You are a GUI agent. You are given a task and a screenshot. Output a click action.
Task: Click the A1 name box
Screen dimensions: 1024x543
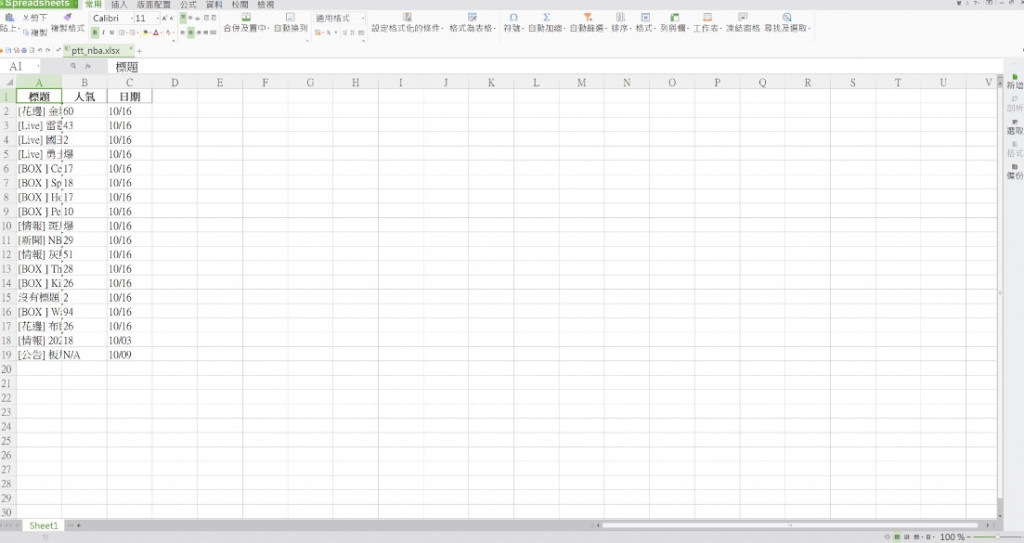coord(20,67)
